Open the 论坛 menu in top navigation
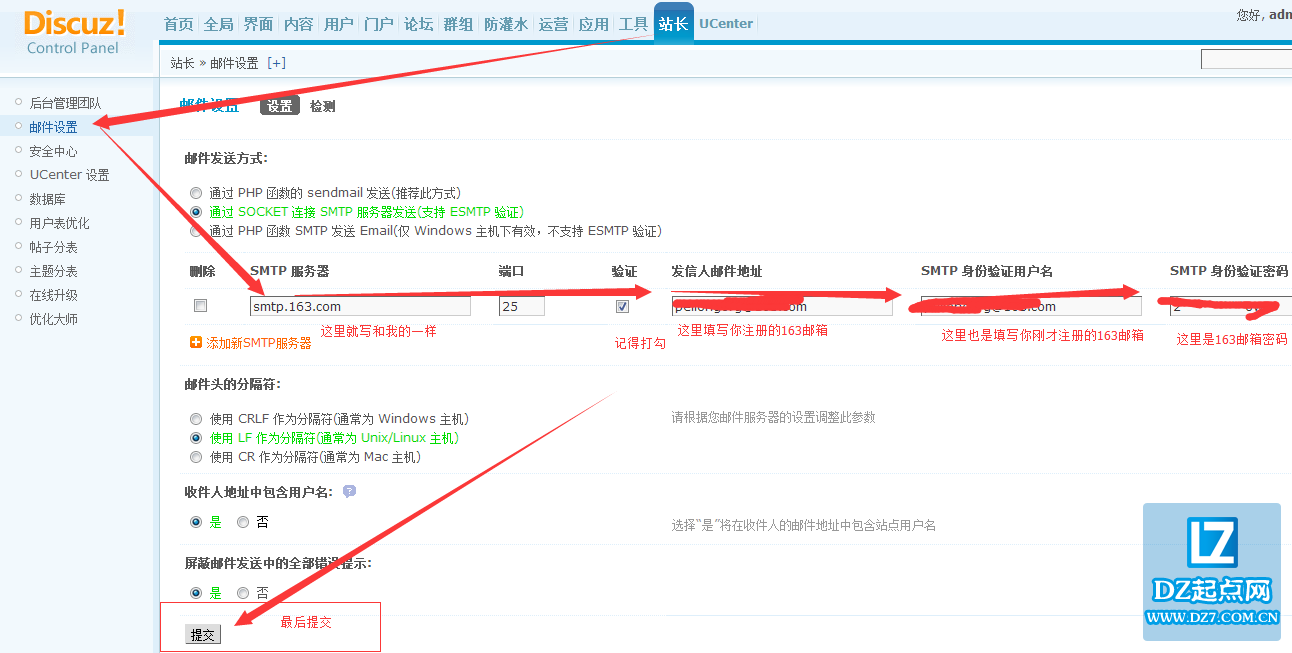Screen dimensions: 1292x653 (x=419, y=23)
